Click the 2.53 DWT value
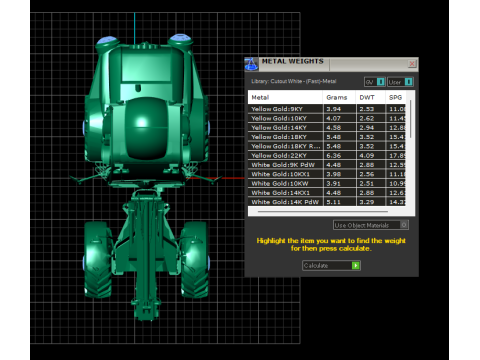480x360 pixels. tap(367, 109)
